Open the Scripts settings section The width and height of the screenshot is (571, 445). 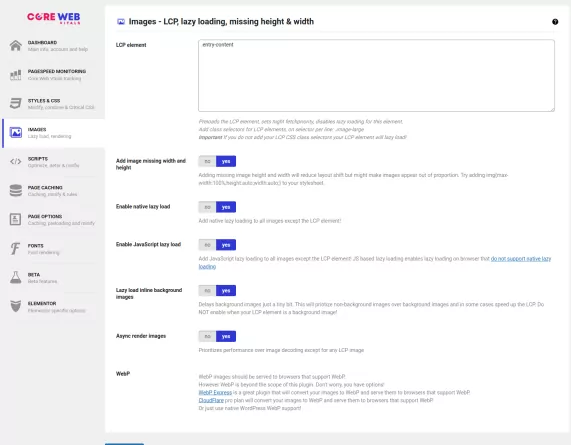53,162
